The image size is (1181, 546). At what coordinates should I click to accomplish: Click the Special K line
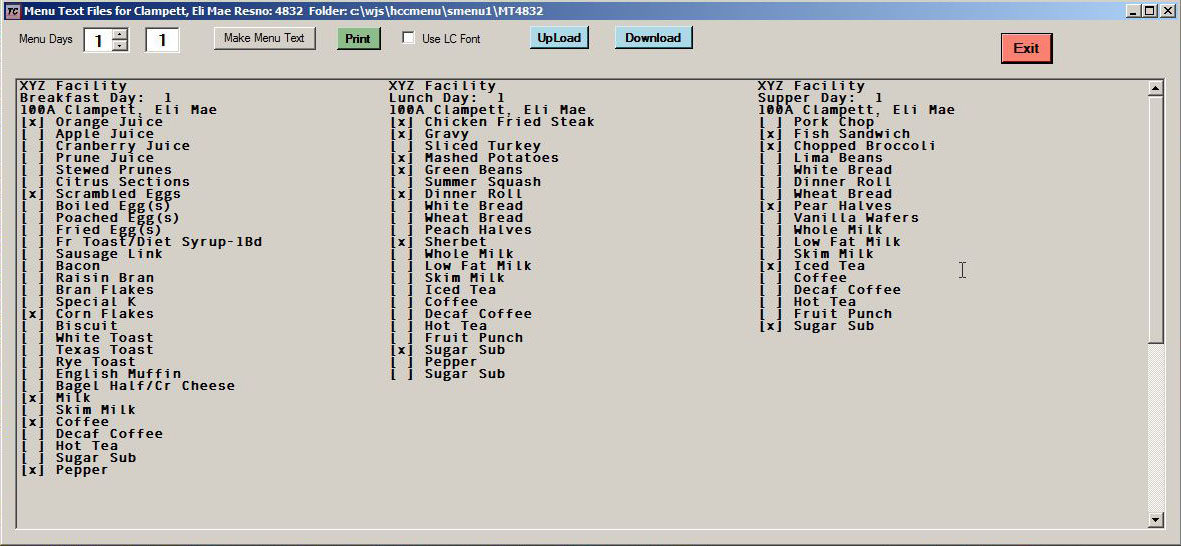click(x=78, y=302)
